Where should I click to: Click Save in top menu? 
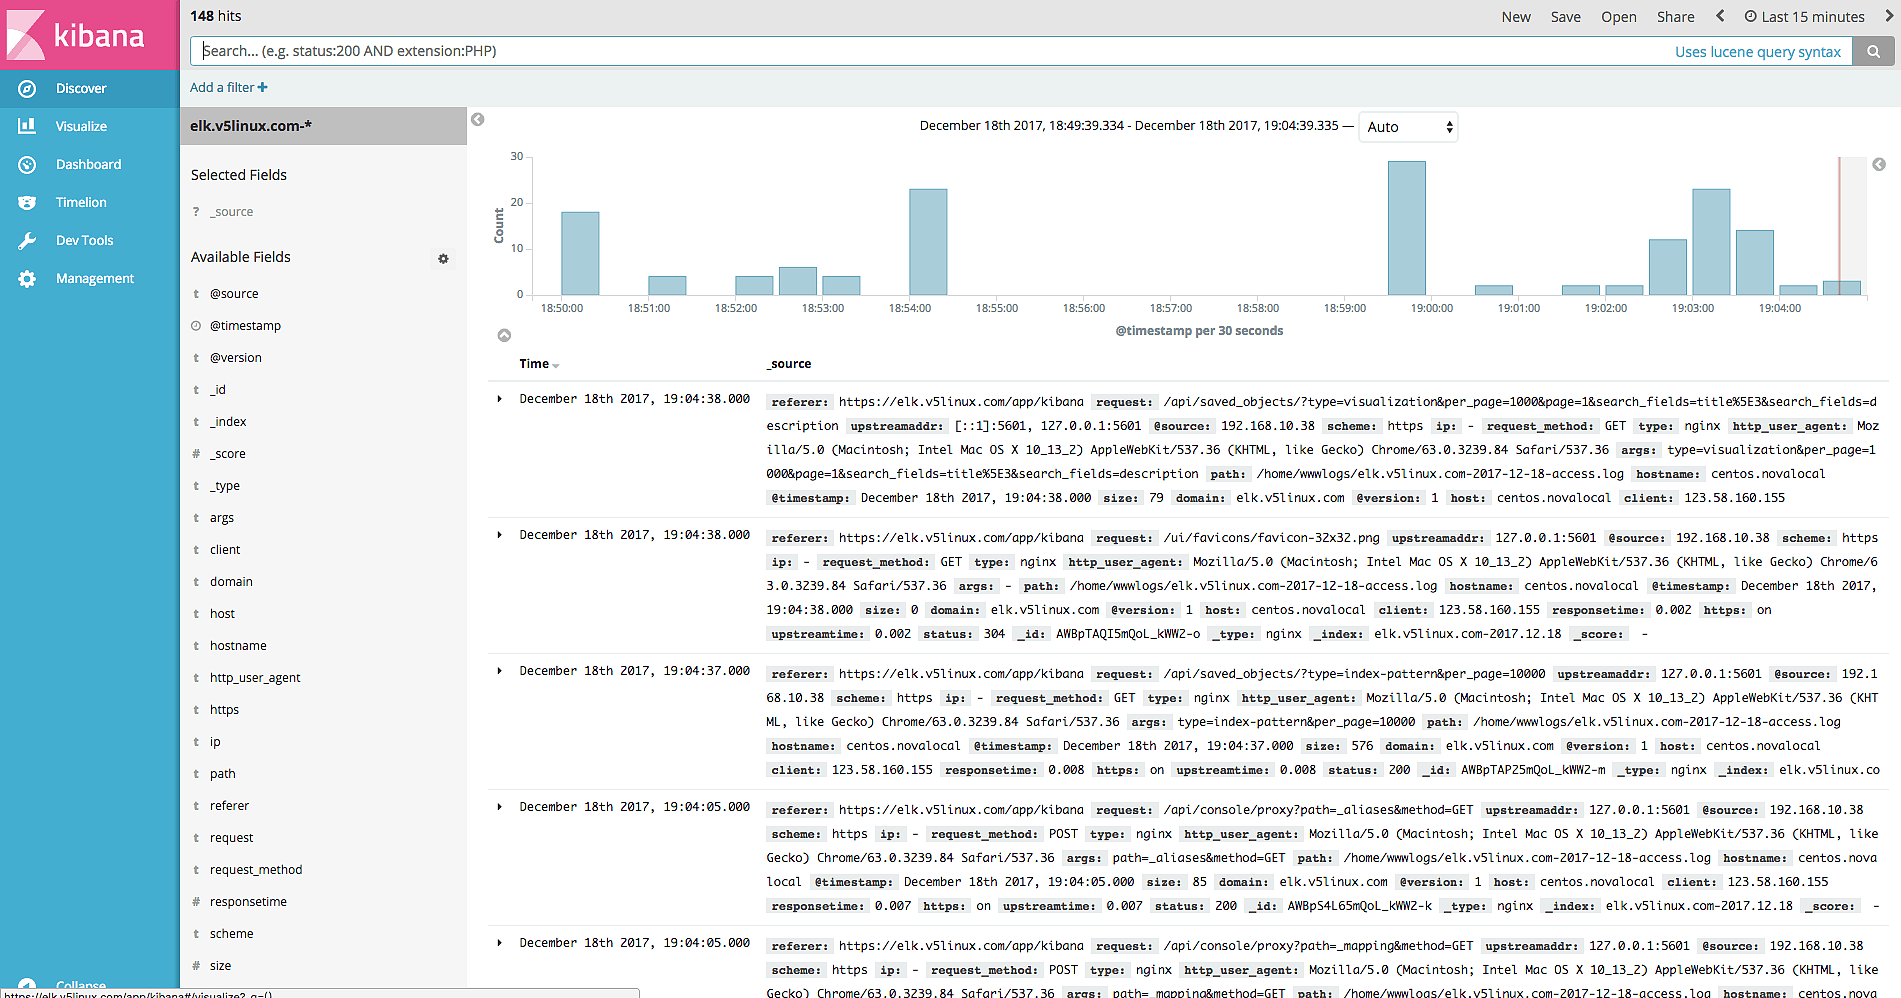coord(1565,17)
